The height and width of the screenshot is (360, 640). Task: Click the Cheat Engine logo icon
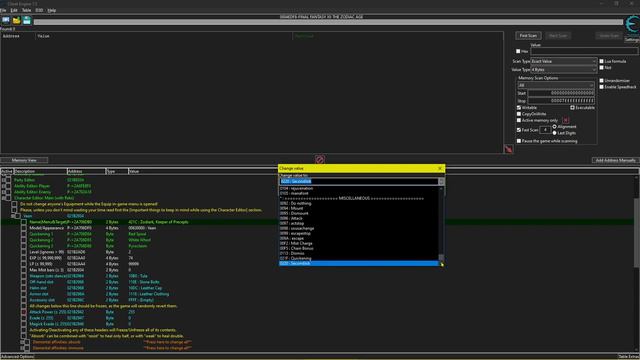633,24
